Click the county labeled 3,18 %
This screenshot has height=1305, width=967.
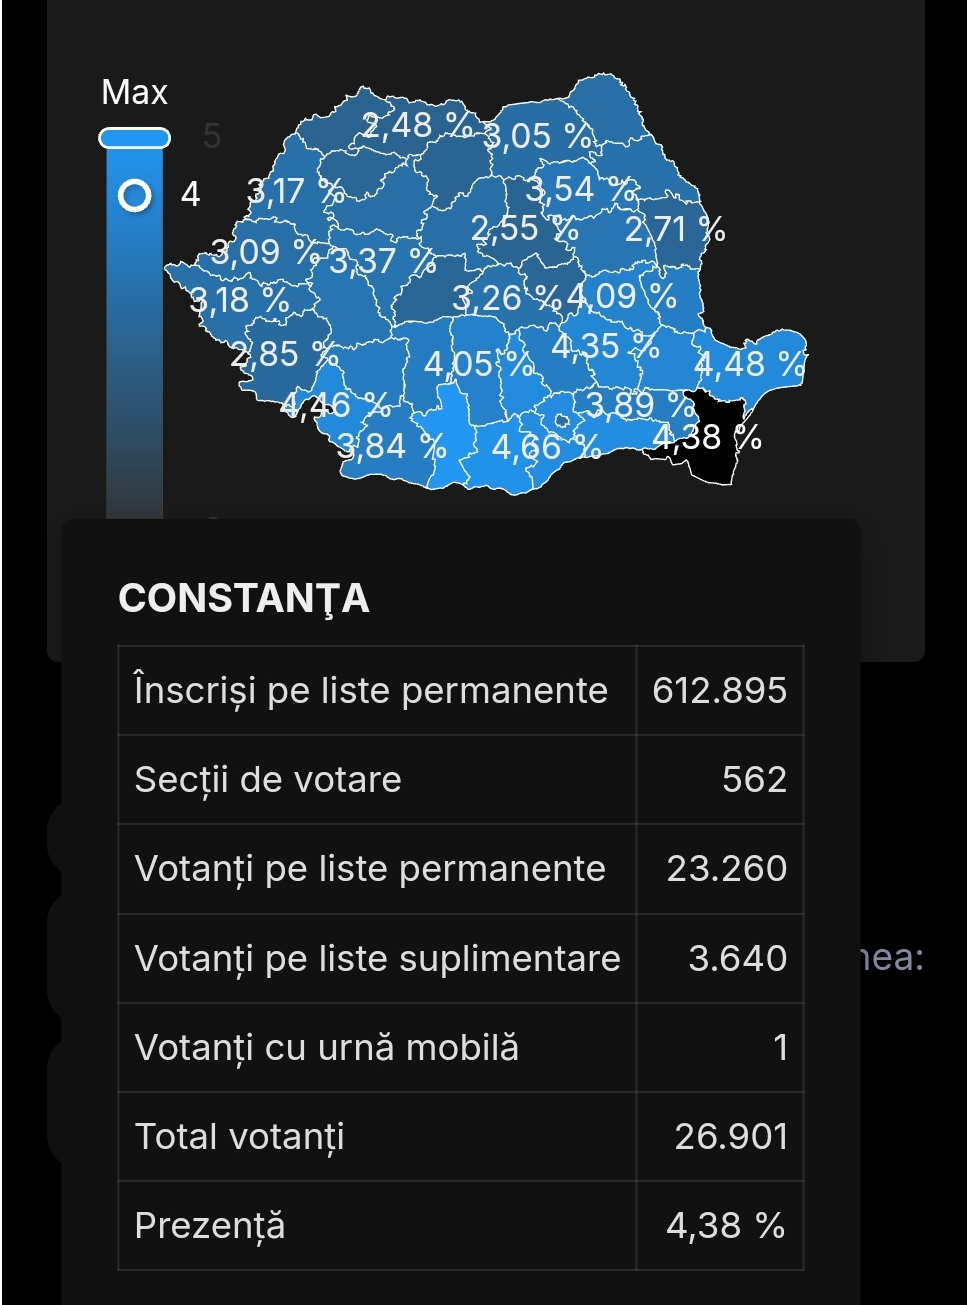(x=240, y=299)
